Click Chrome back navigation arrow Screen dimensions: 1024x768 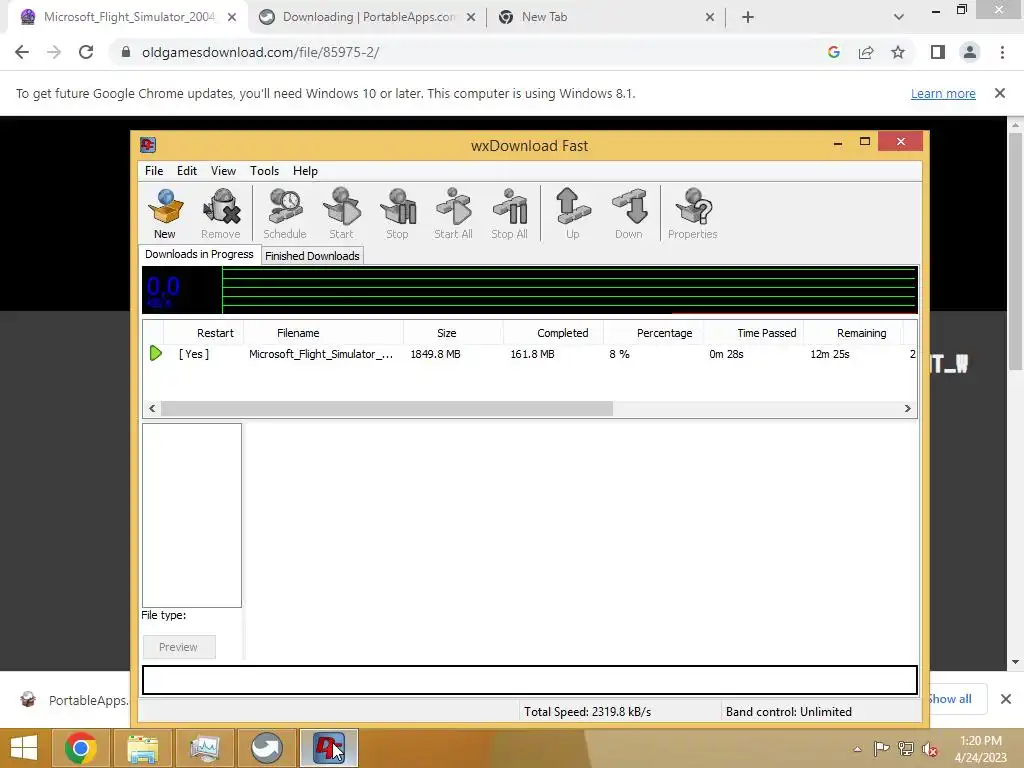click(22, 52)
